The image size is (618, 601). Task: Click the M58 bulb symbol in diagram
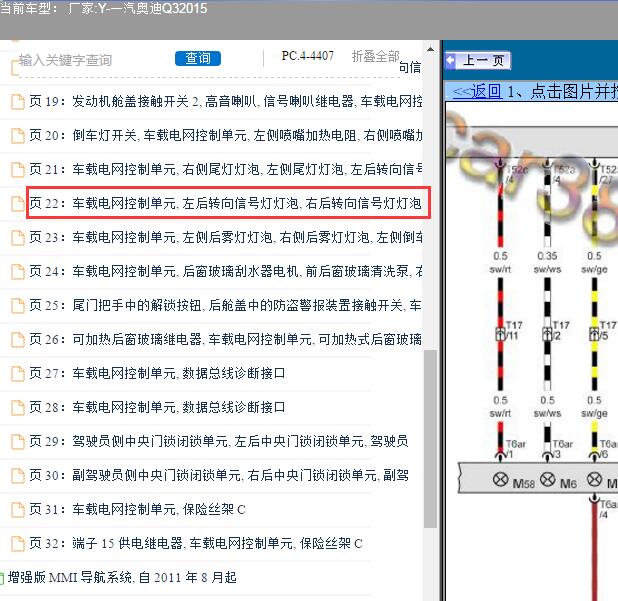[501, 479]
